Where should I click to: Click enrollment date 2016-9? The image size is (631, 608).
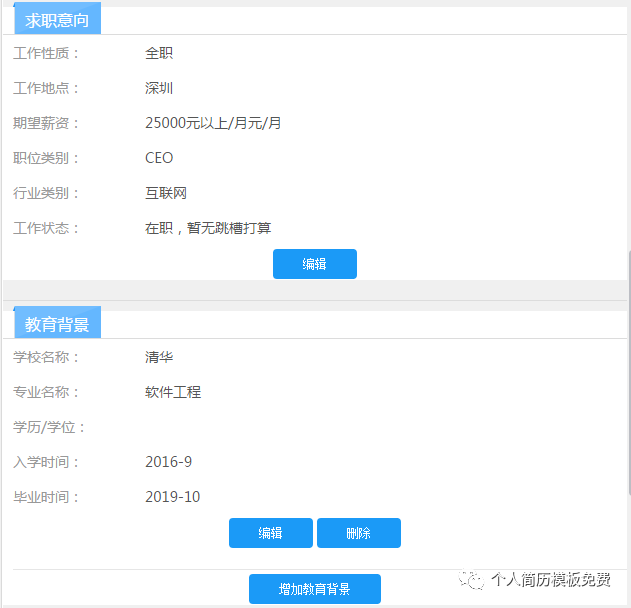coord(168,462)
